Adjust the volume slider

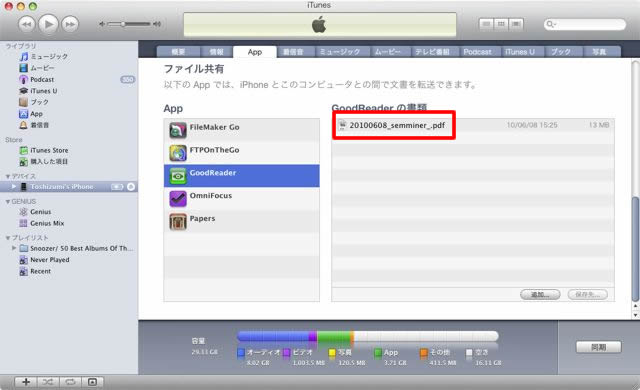[x=129, y=24]
